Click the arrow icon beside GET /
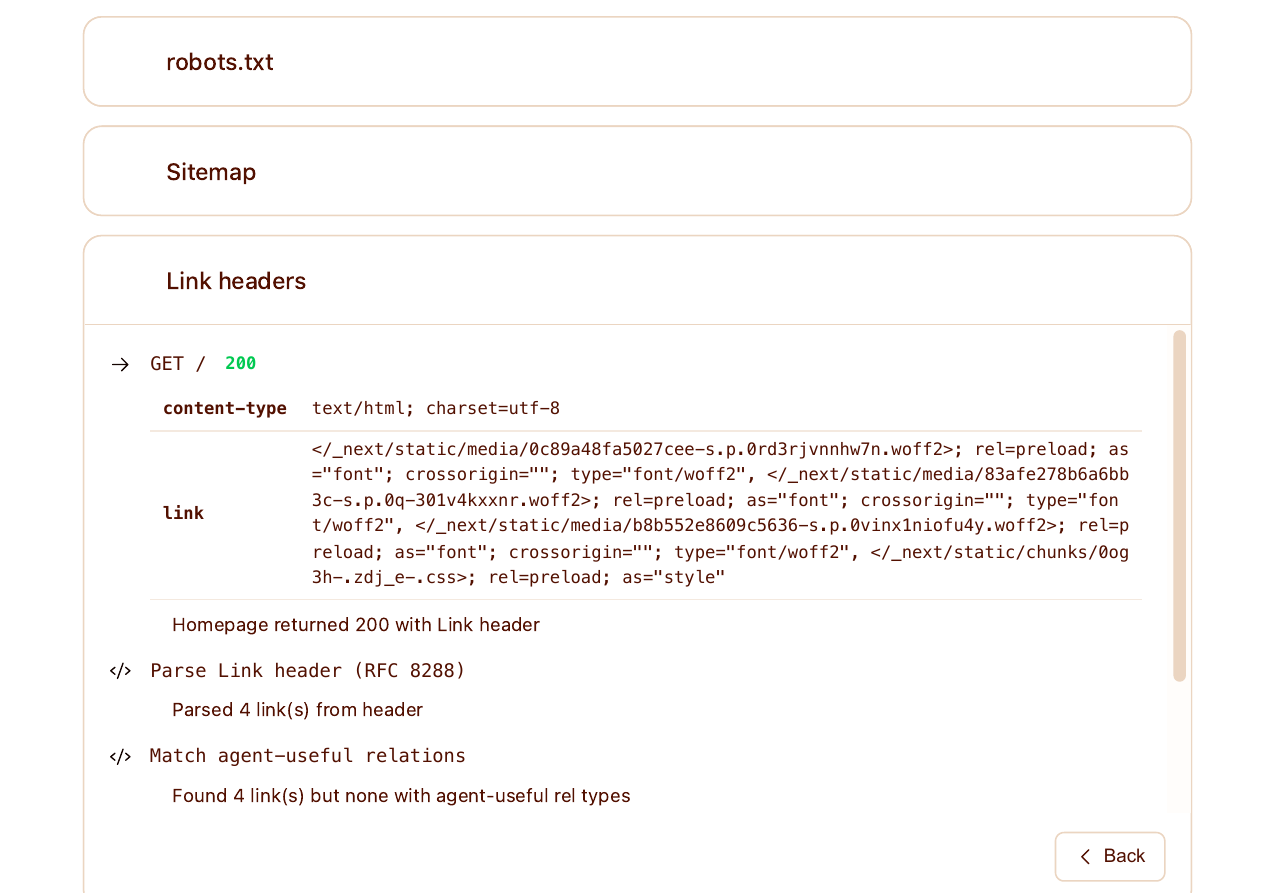Viewport: 1275px width, 893px height. coord(120,364)
